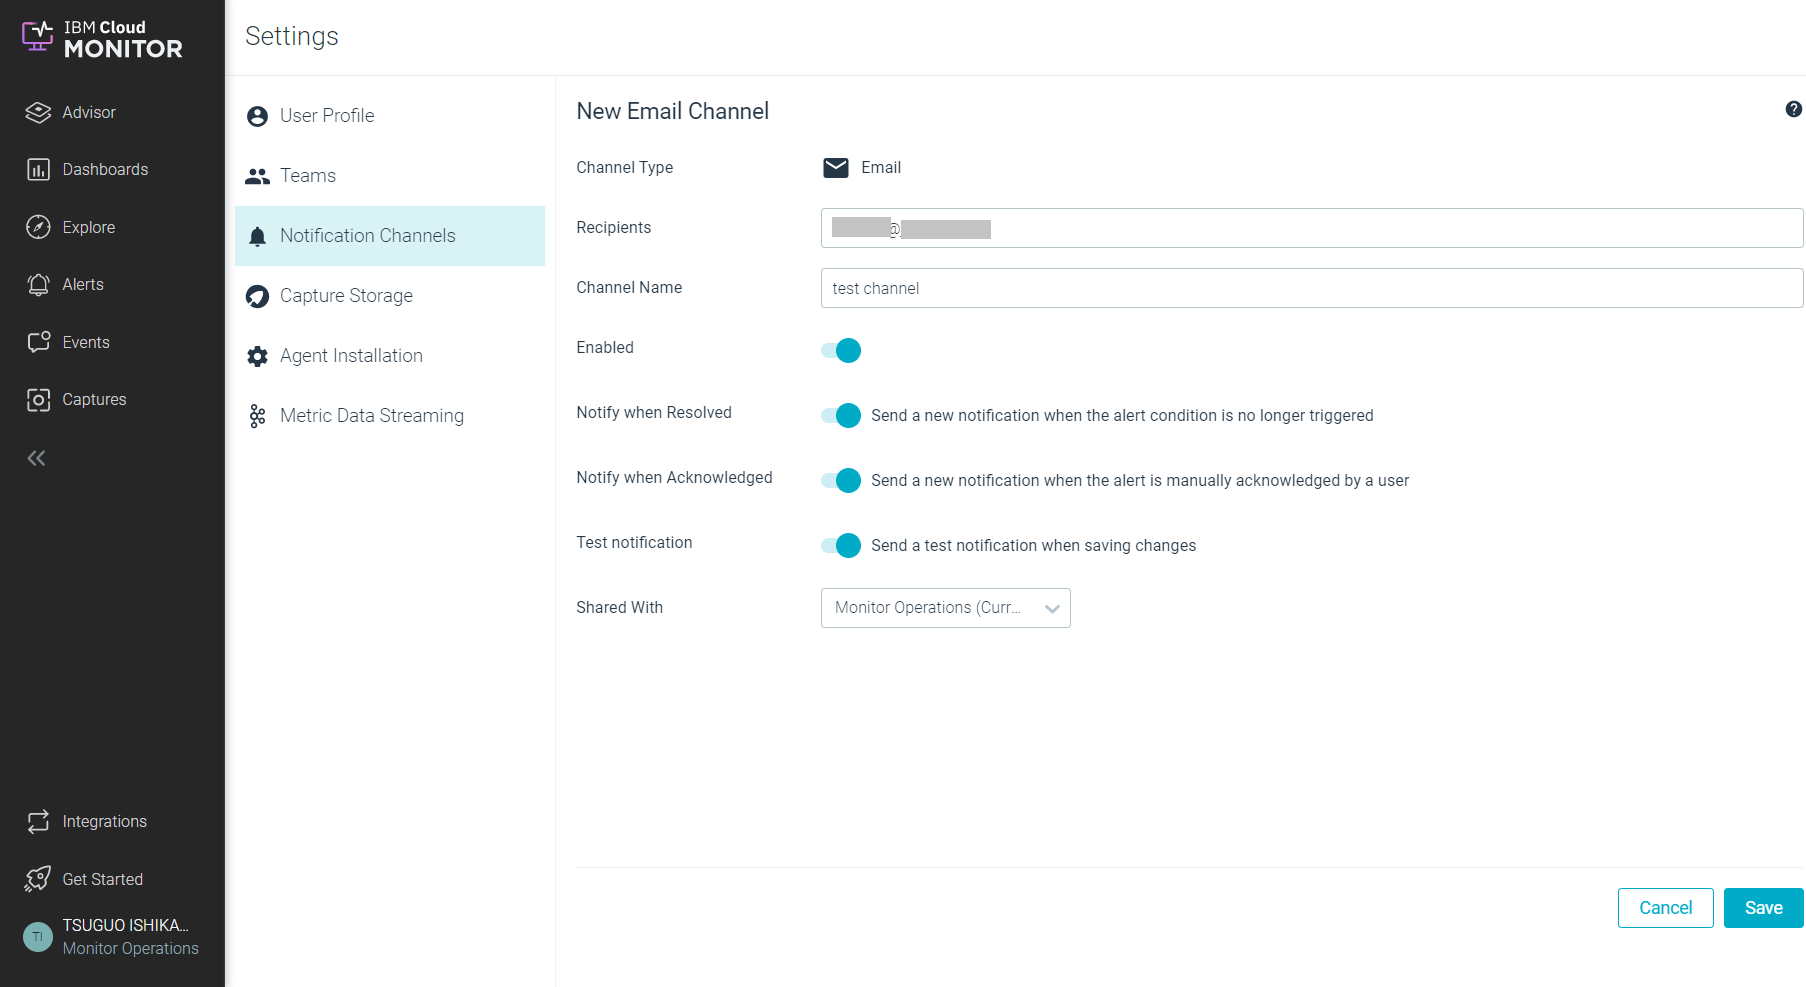Click Monitor Operations team label
Image resolution: width=1806 pixels, height=987 pixels.
pos(131,949)
